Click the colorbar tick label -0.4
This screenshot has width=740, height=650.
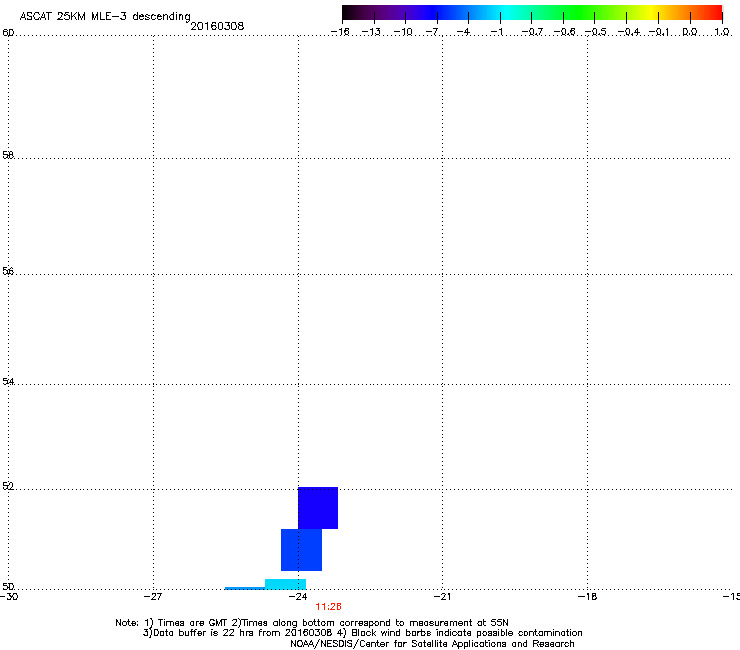coord(629,32)
